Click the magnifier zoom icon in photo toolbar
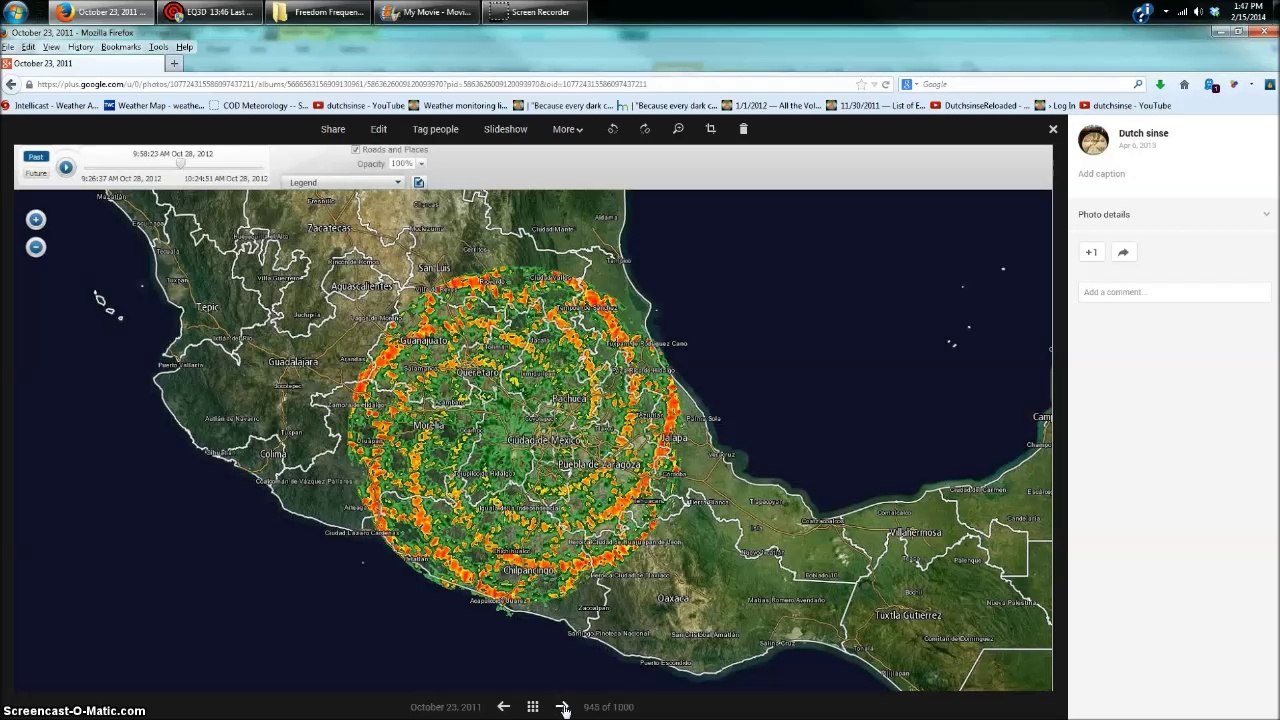 [x=678, y=129]
